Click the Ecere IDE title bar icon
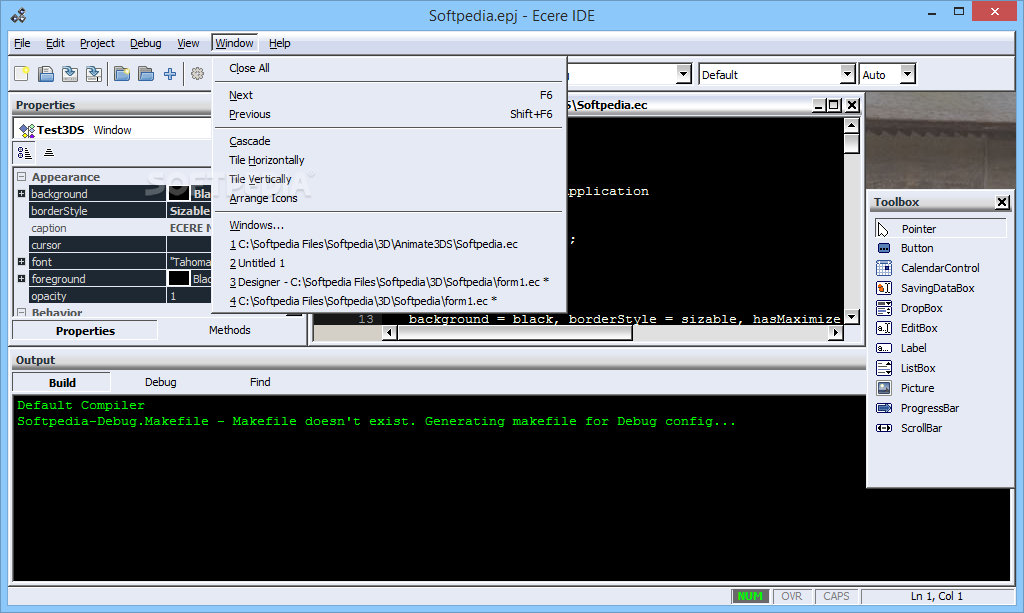Image resolution: width=1024 pixels, height=613 pixels. coord(18,15)
